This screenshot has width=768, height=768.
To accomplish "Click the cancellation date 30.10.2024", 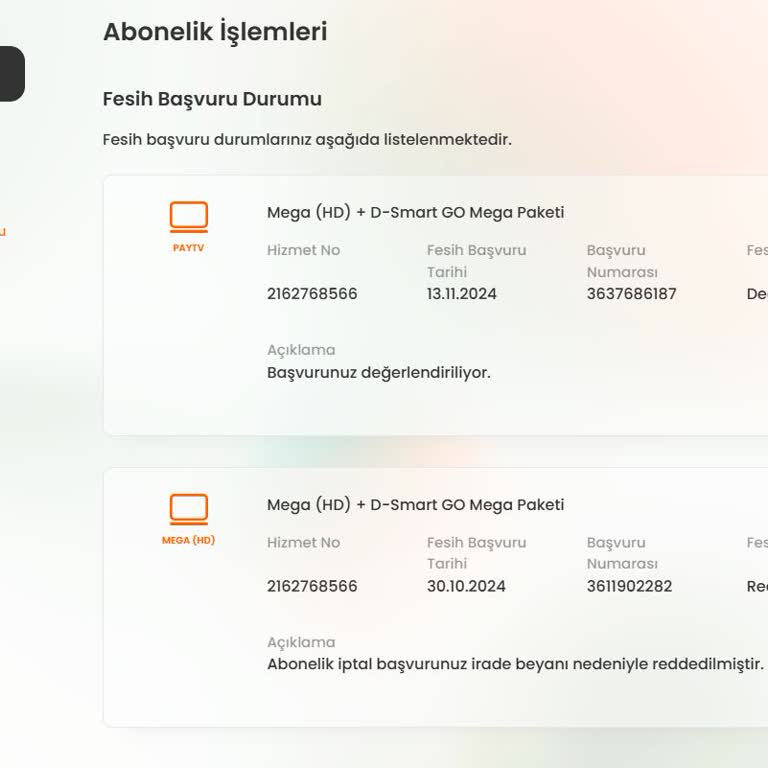I will coord(466,586).
